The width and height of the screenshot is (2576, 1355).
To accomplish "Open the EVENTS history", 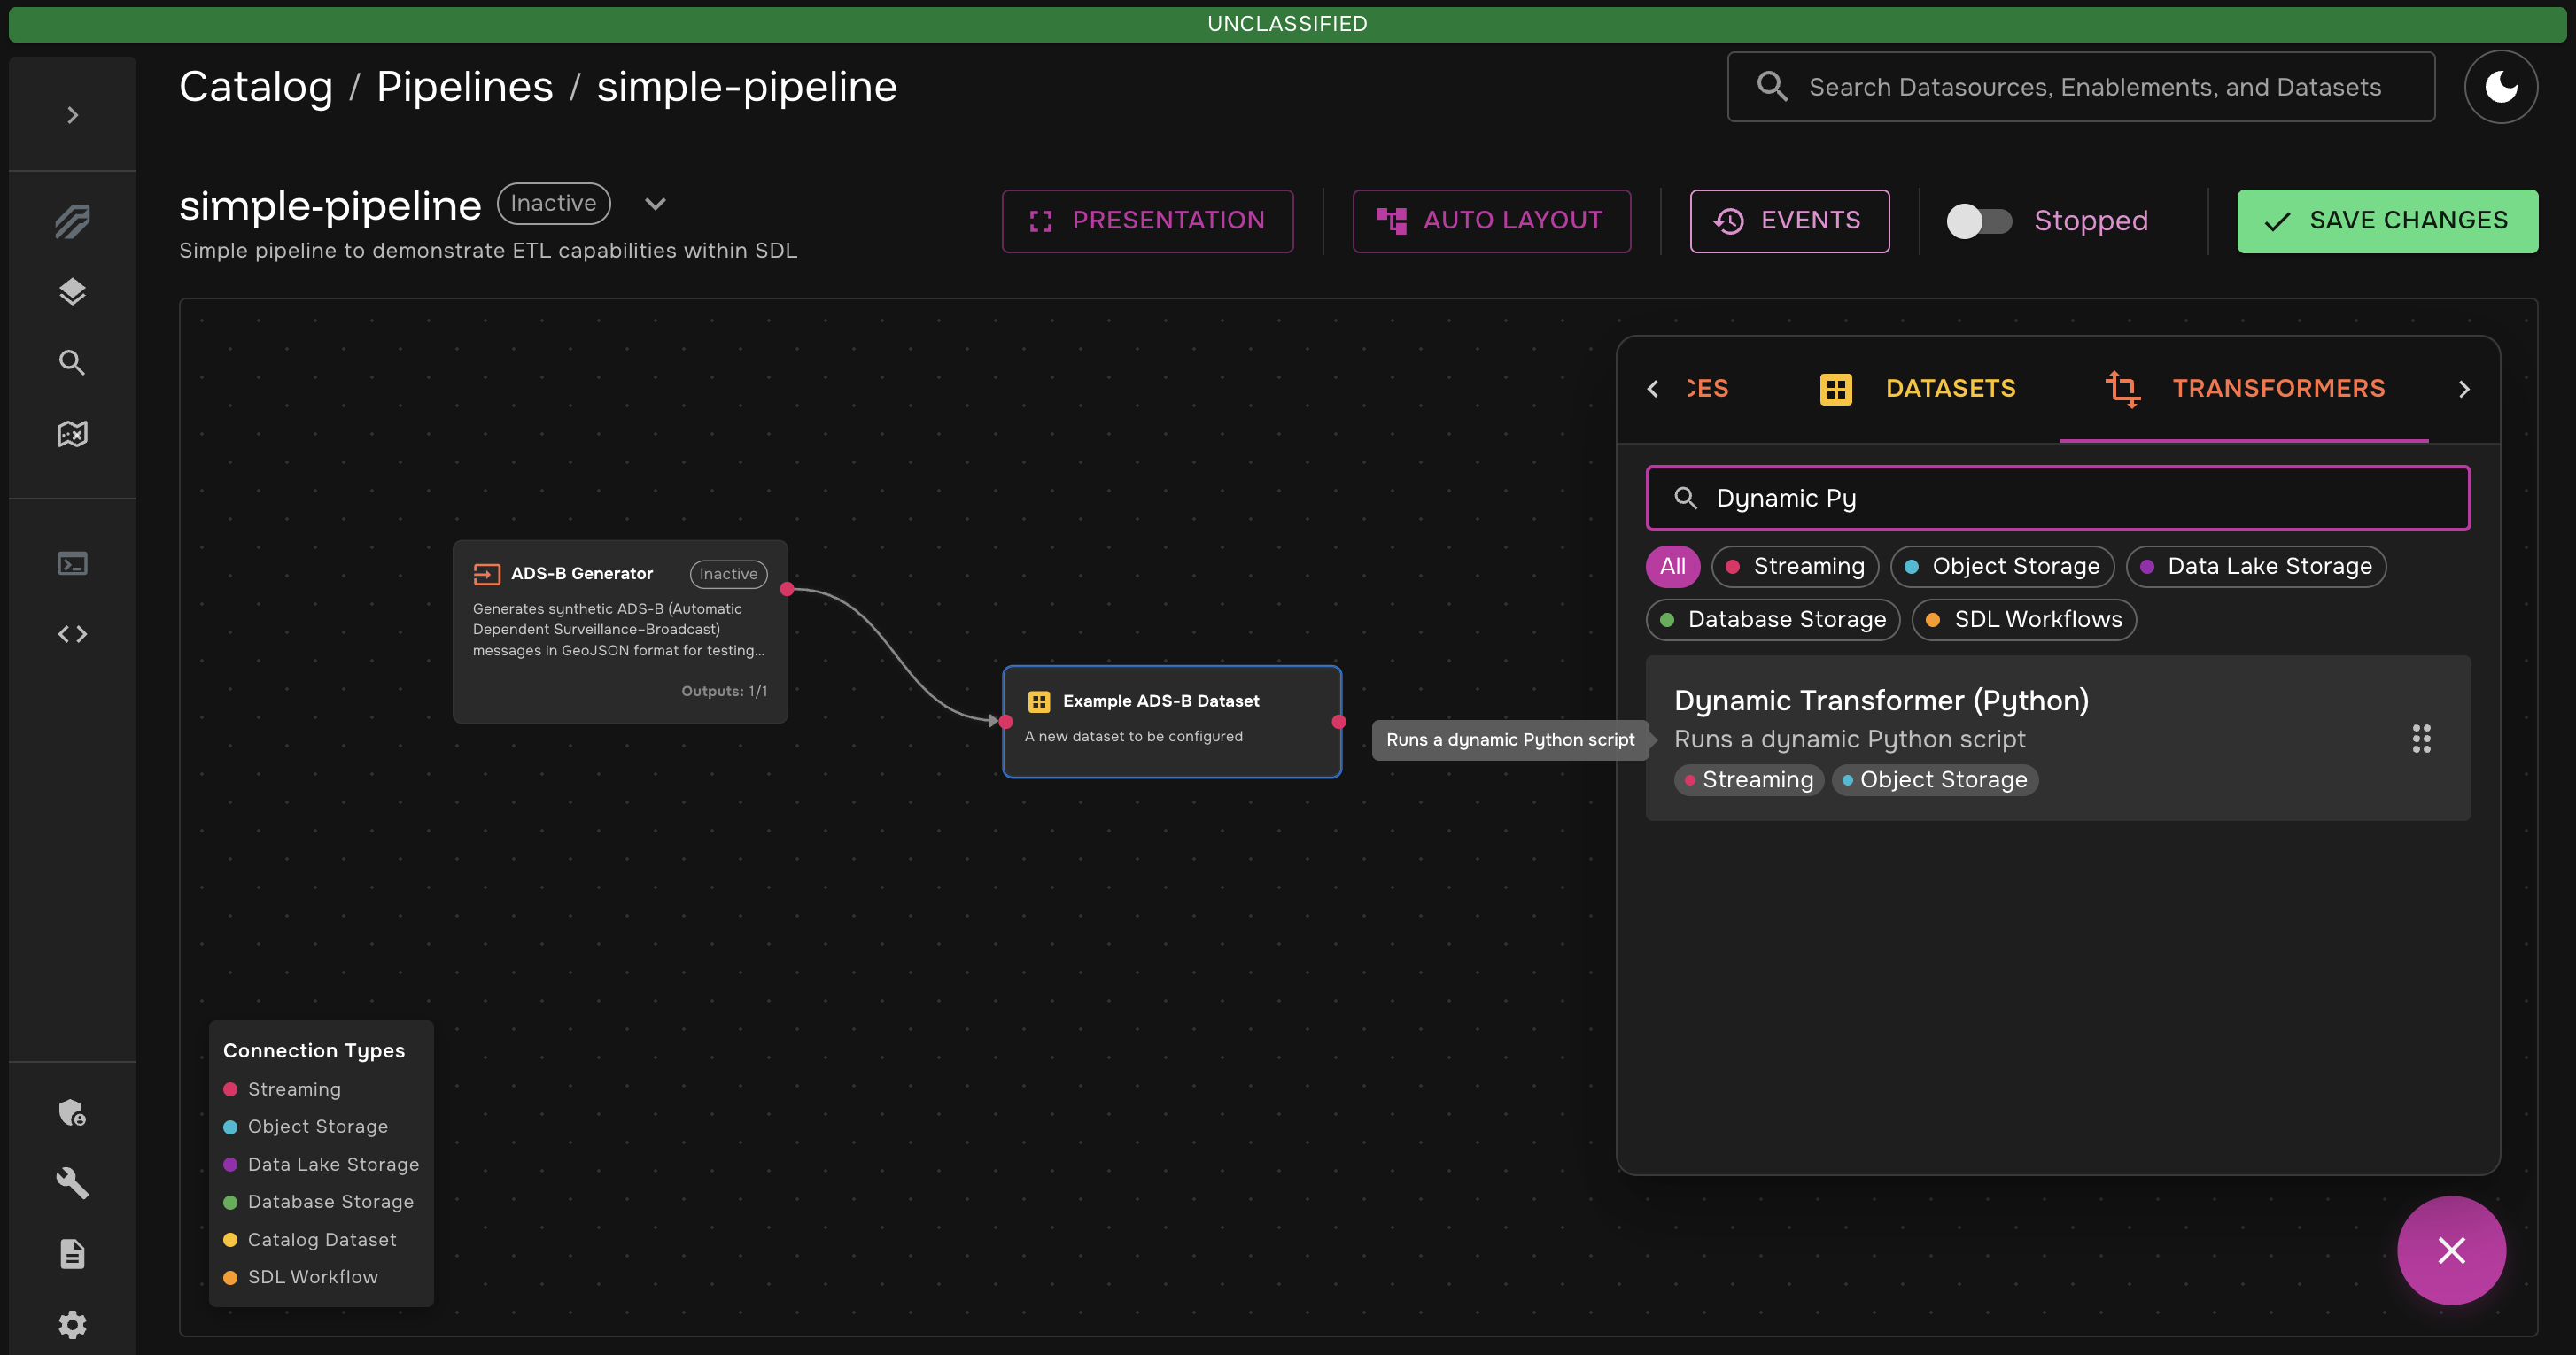I will pyautogui.click(x=1789, y=221).
